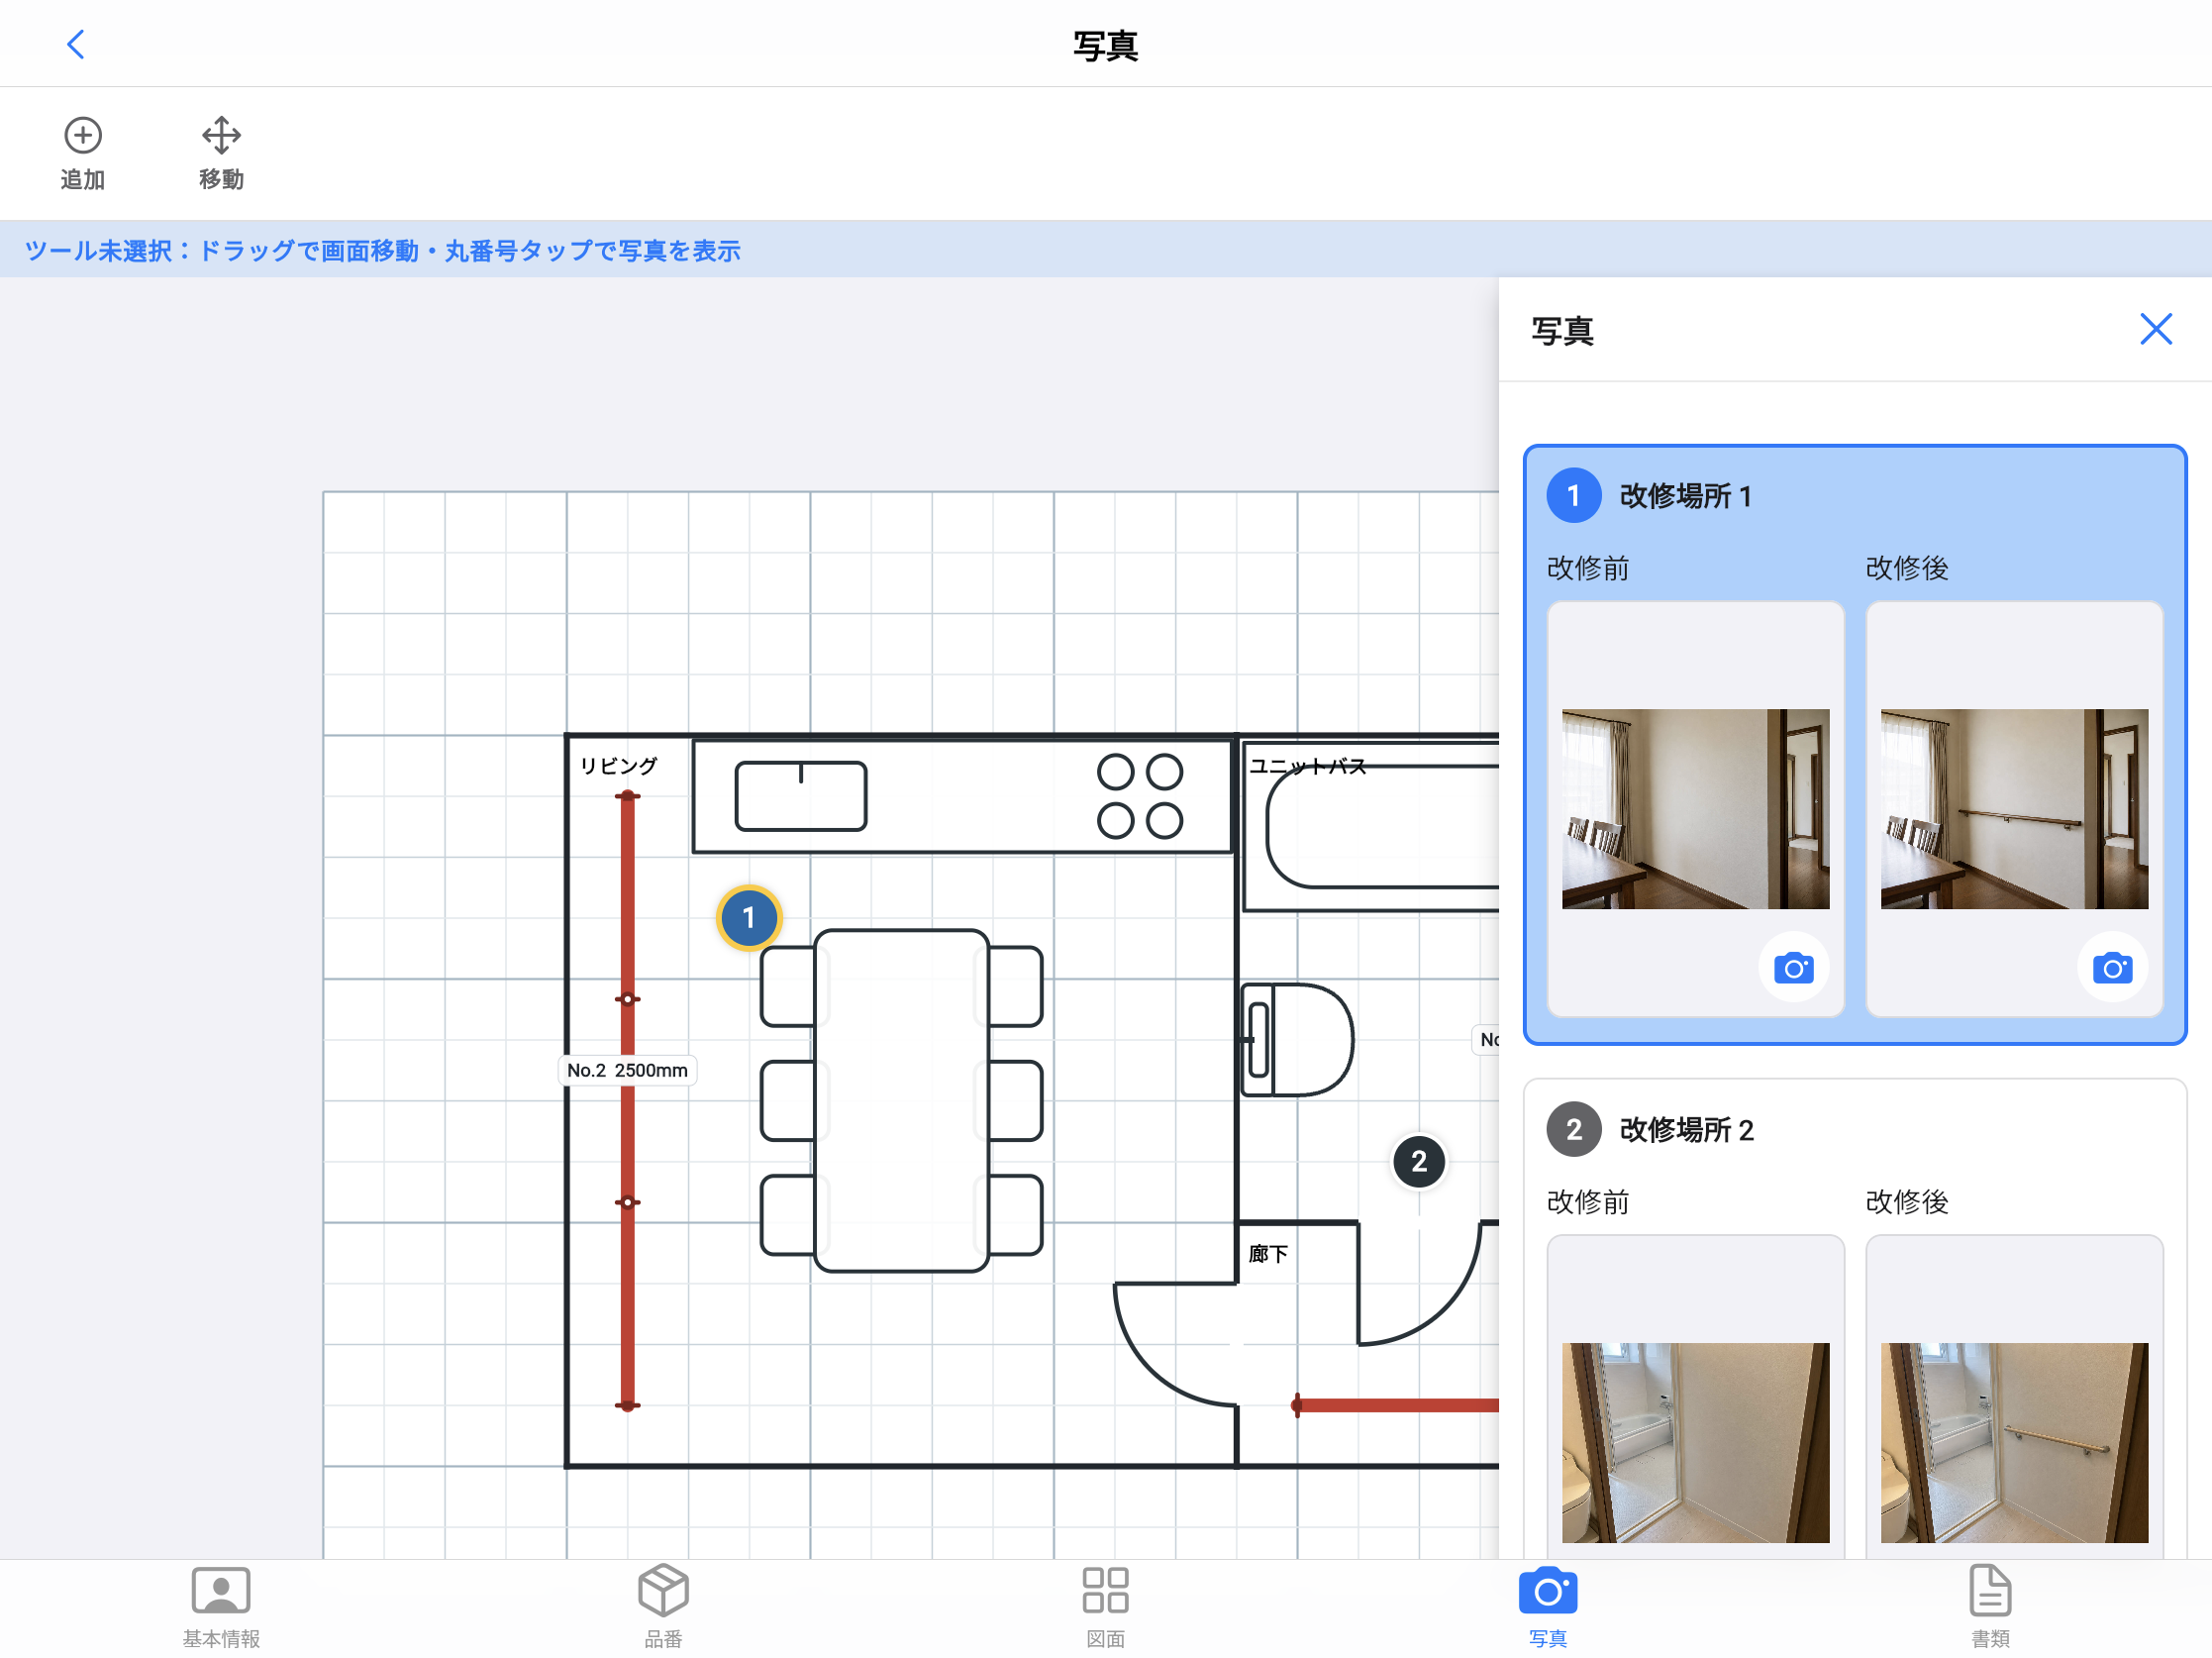Select the 改修場所 1 card header
The width and height of the screenshot is (2212, 1658).
pyautogui.click(x=1855, y=496)
